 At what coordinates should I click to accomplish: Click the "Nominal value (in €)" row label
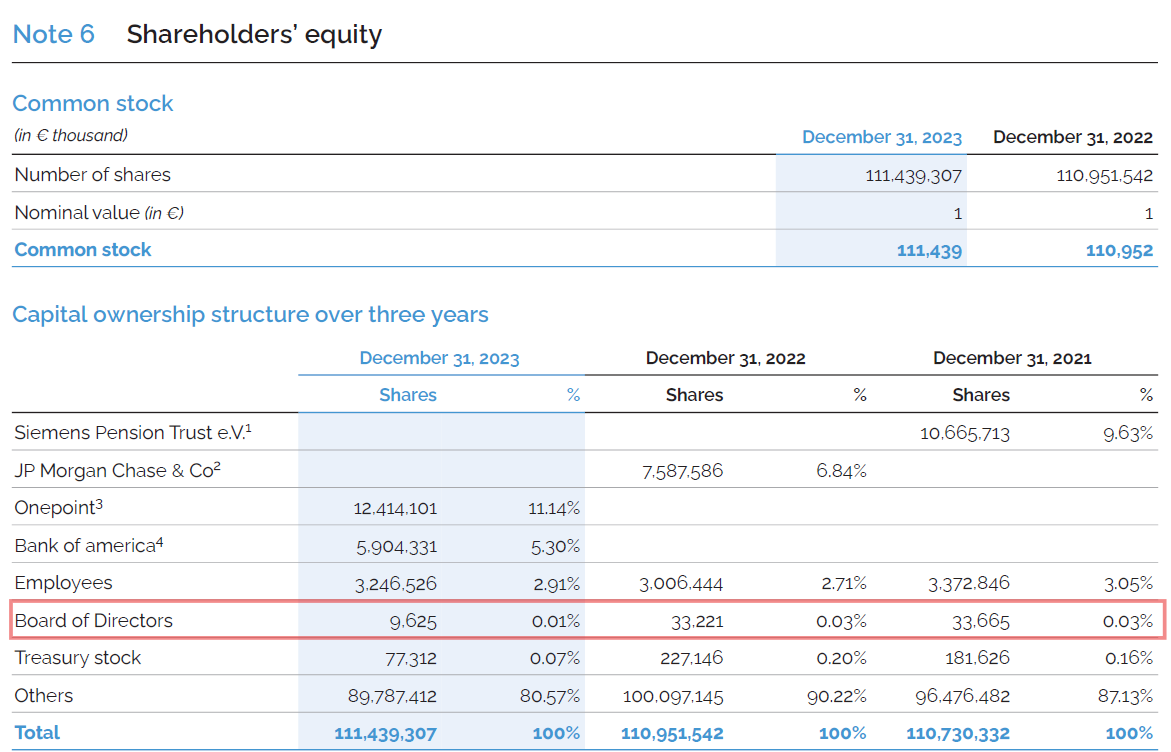[x=99, y=212]
